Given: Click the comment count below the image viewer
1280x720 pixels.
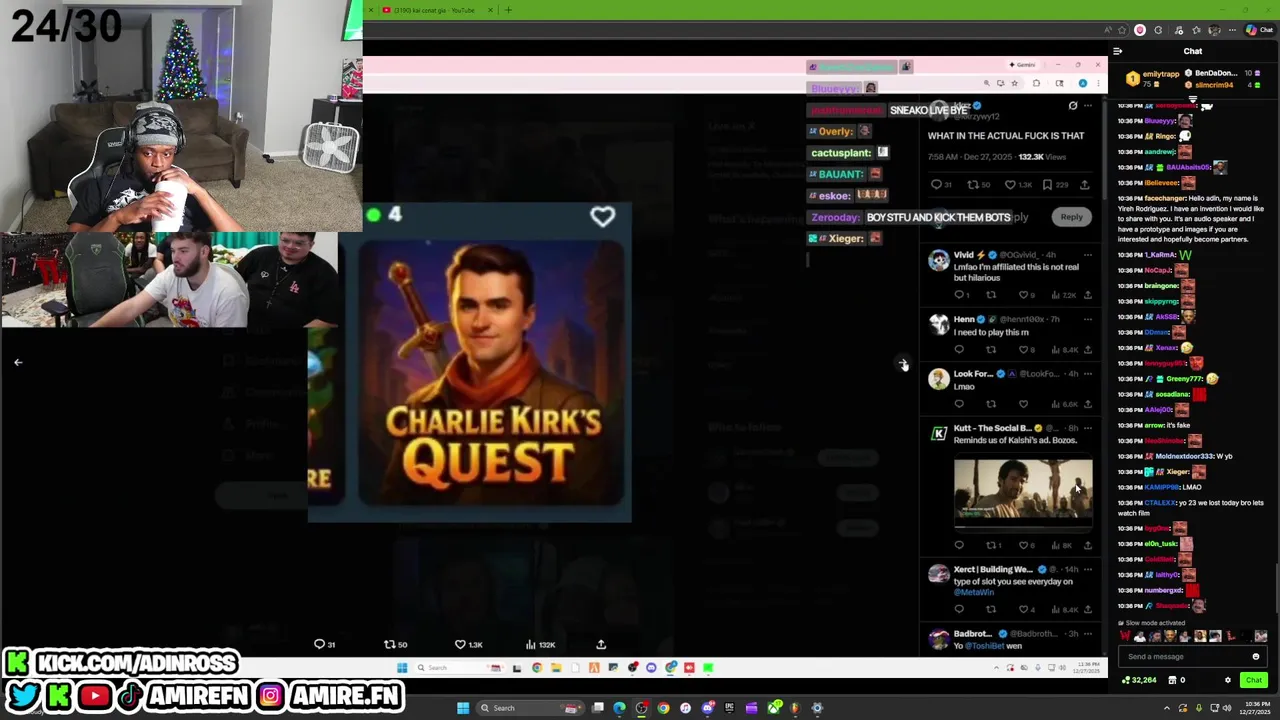Looking at the screenshot, I should (x=324, y=644).
